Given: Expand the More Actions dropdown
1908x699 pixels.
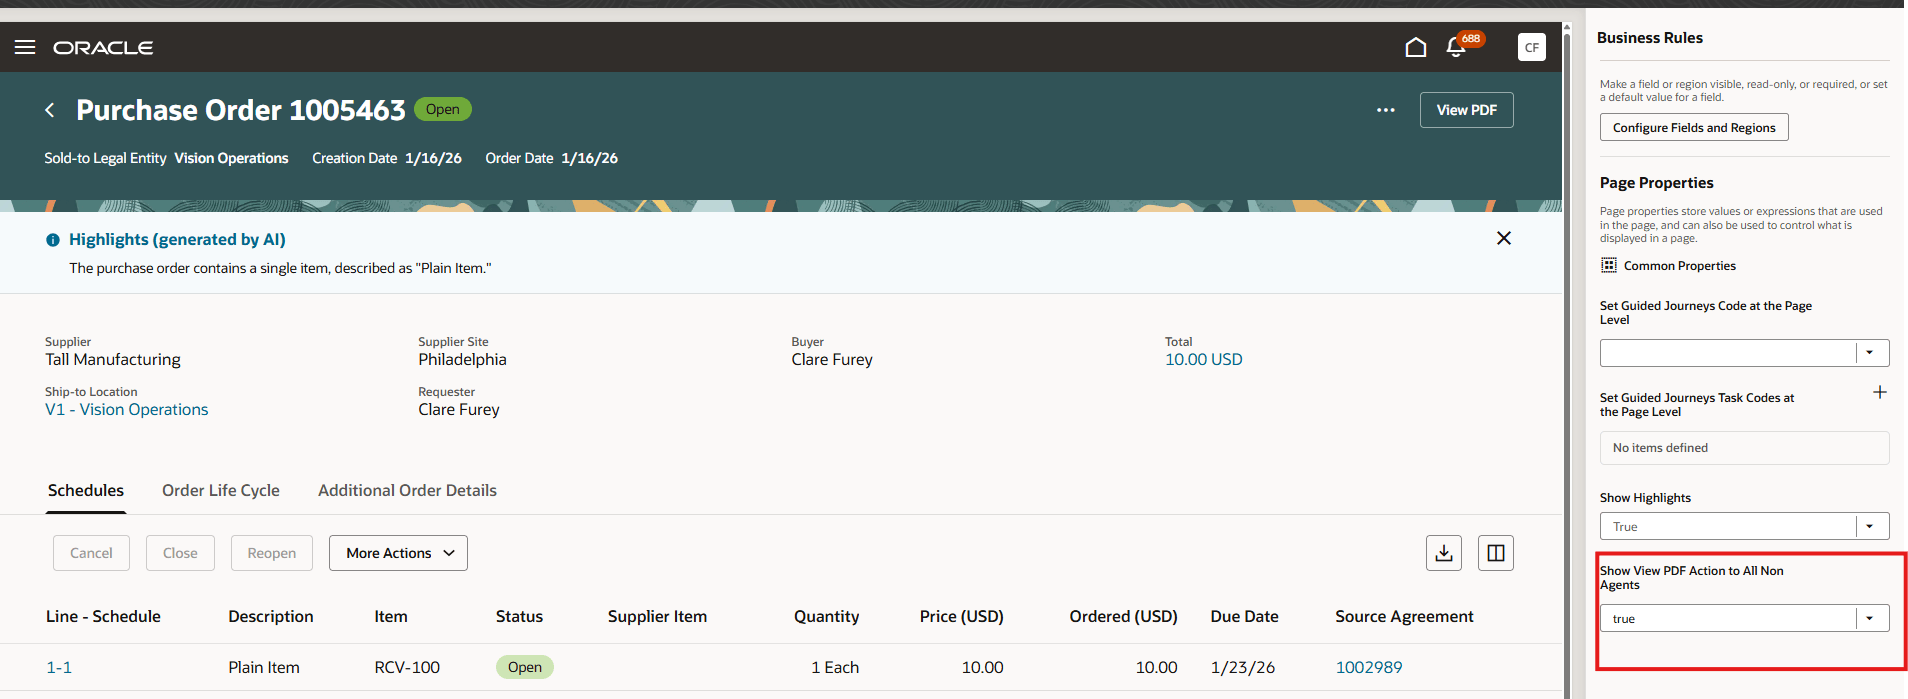Looking at the screenshot, I should [x=398, y=553].
